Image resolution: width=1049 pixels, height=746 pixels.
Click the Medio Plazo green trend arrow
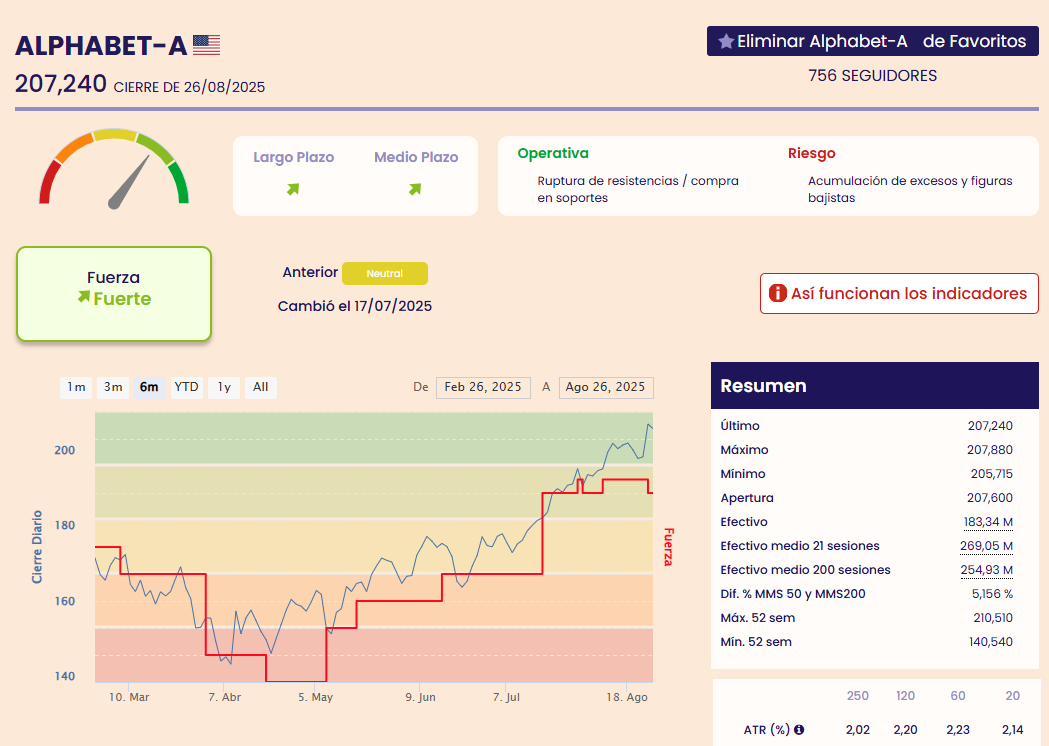[415, 189]
